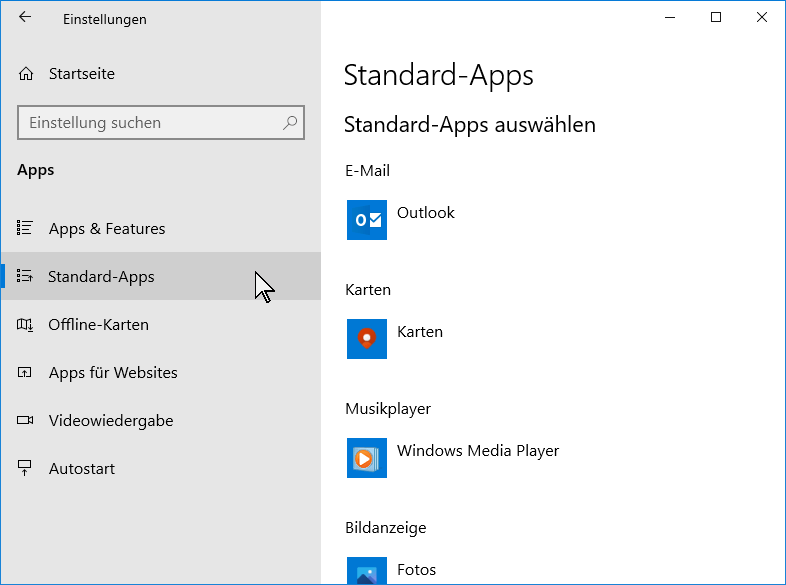Viewport: 786px width, 585px height.
Task: Select the Autostart icon
Action: (x=25, y=468)
